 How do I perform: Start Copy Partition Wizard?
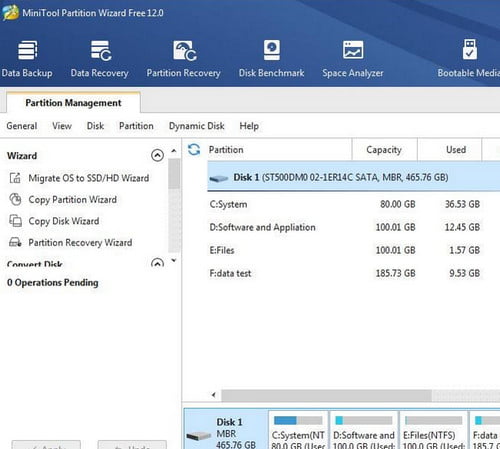coord(73,199)
